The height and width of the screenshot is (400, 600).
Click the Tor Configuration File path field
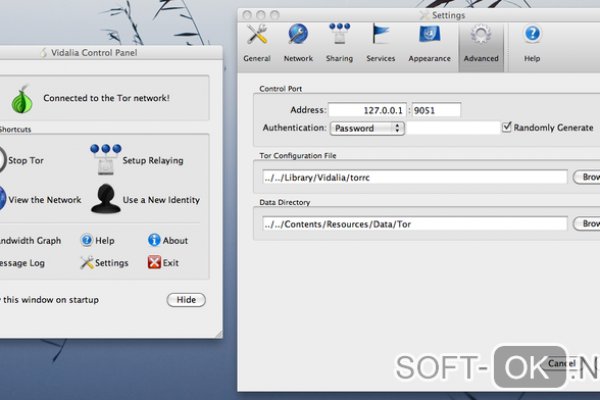pyautogui.click(x=413, y=177)
